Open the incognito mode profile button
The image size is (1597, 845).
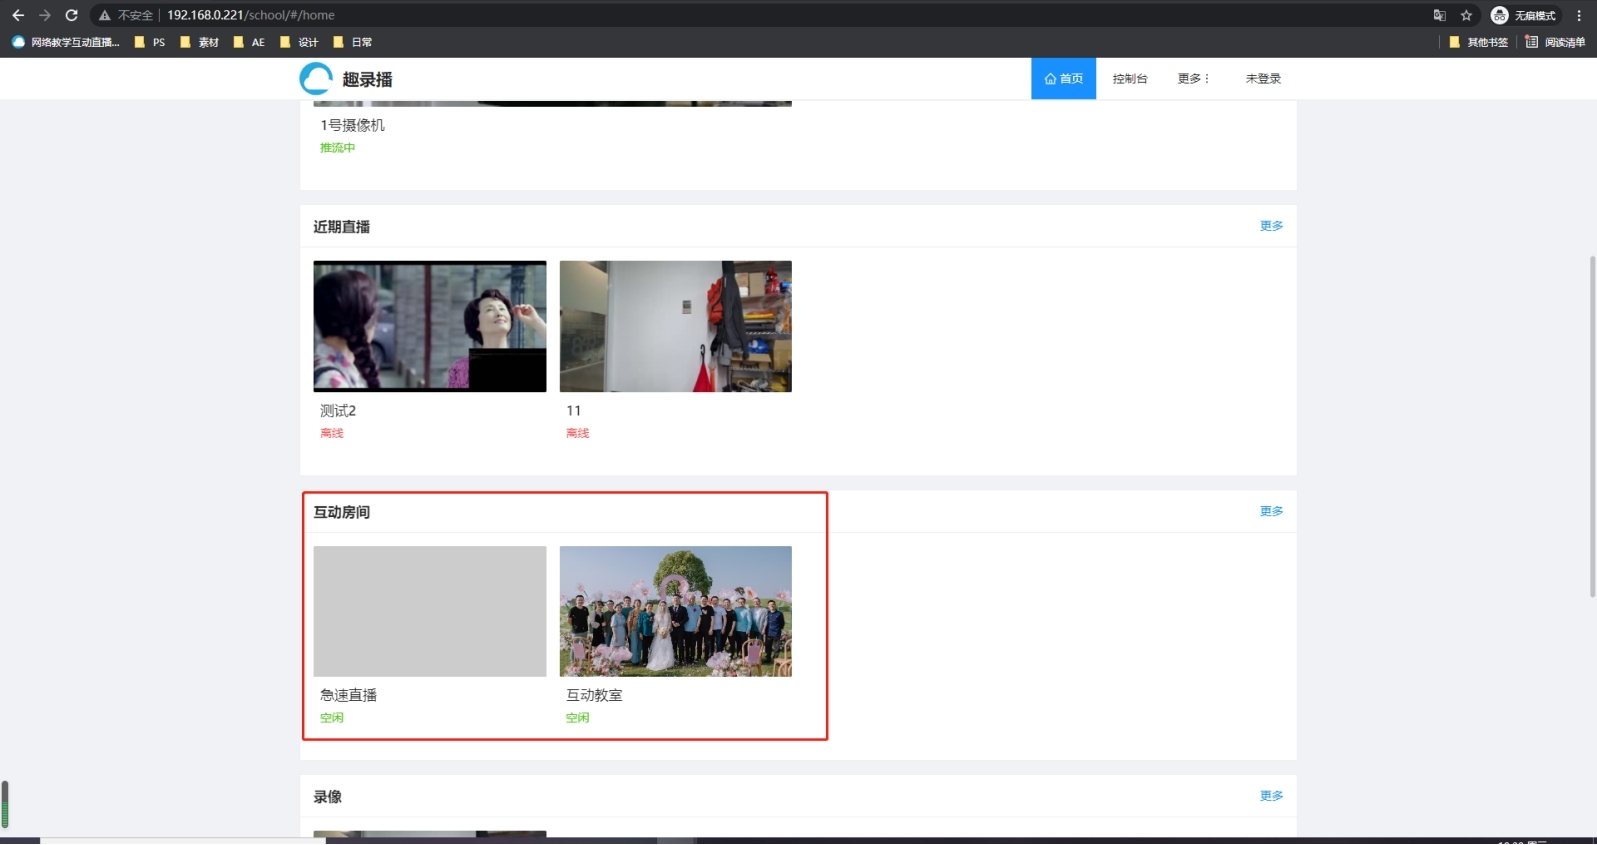coord(1524,15)
